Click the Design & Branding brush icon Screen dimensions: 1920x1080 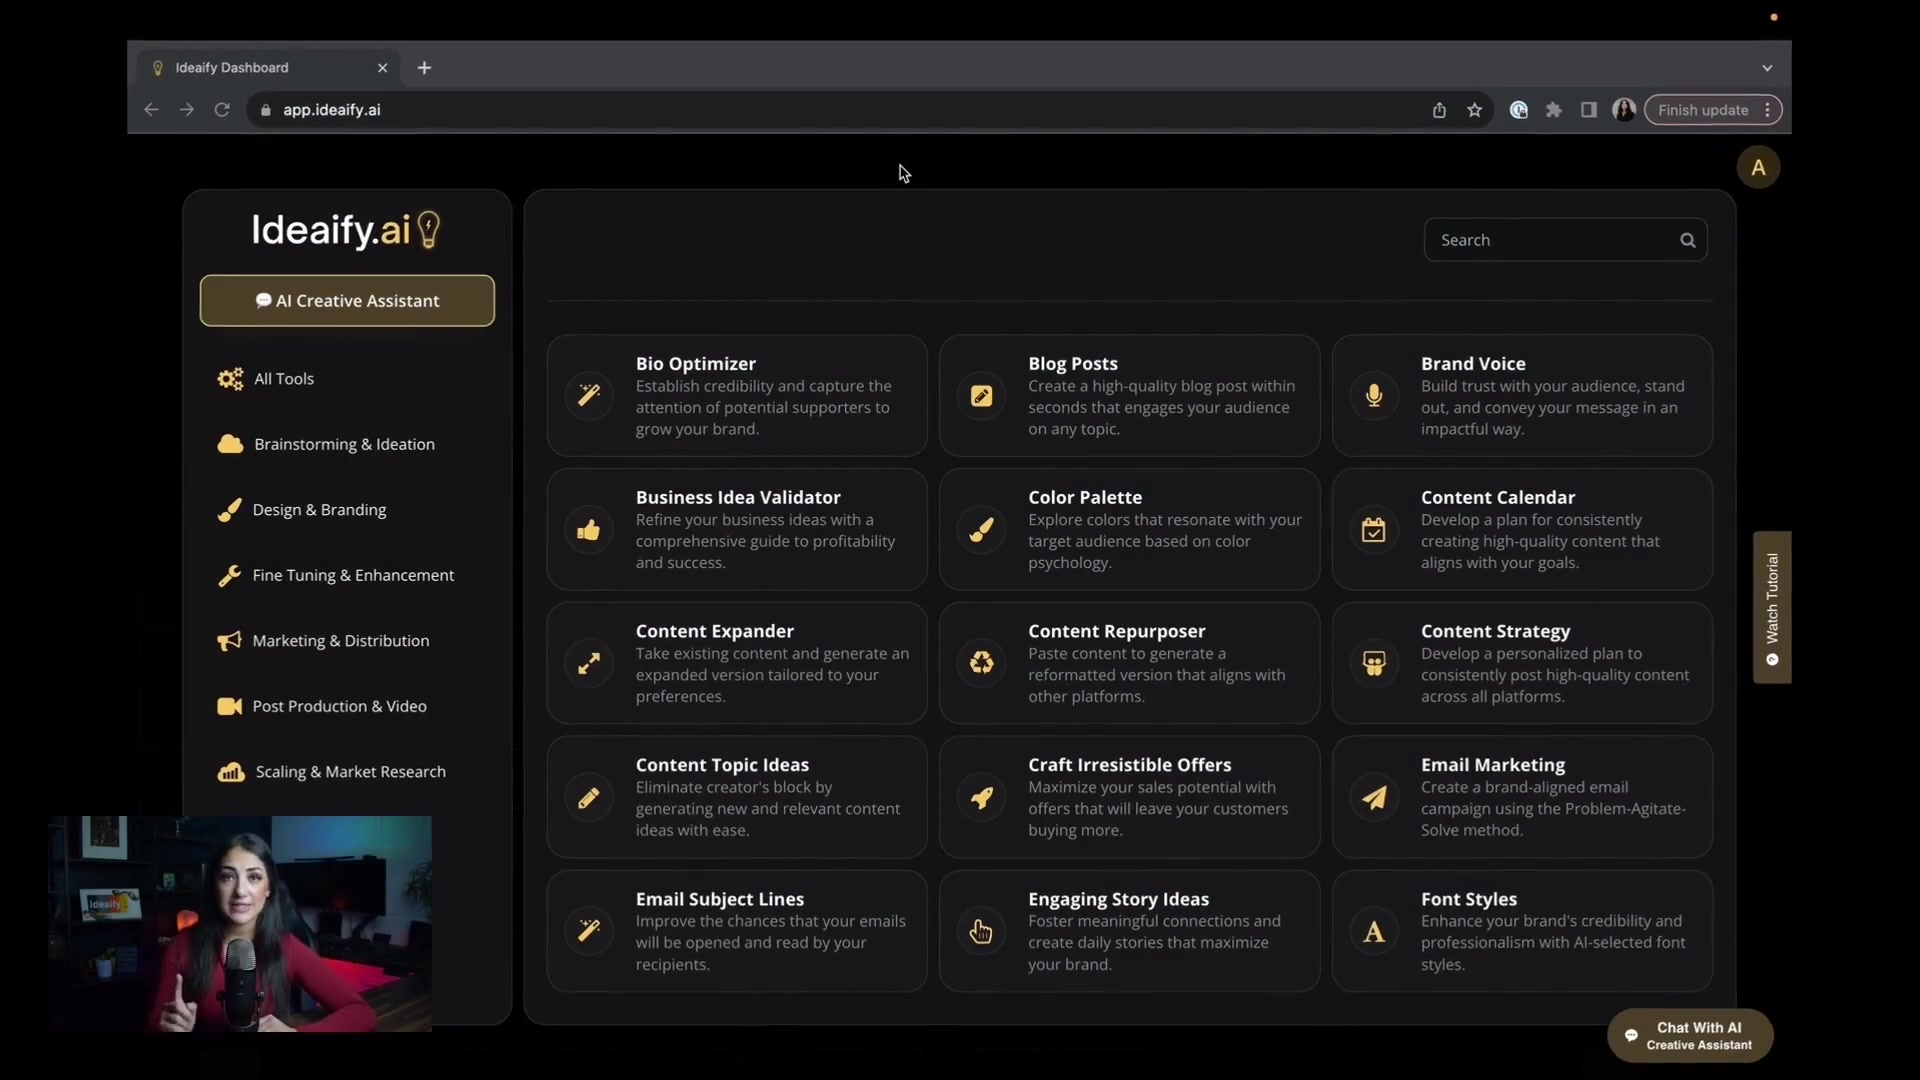[x=229, y=510]
